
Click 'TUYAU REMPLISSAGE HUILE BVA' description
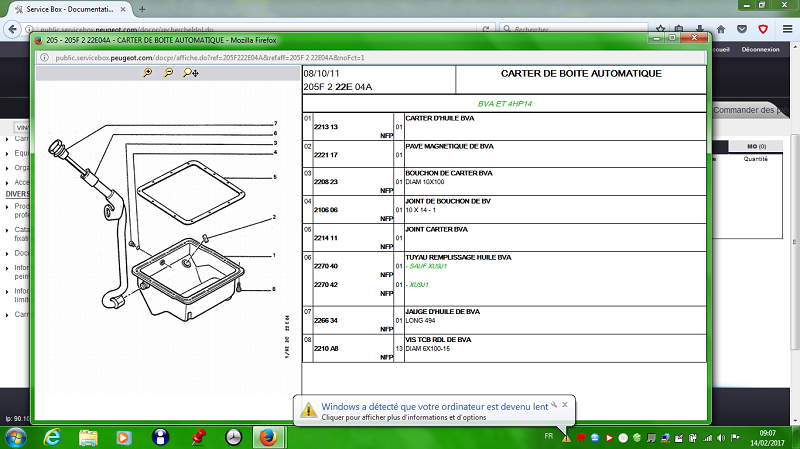[x=458, y=258]
